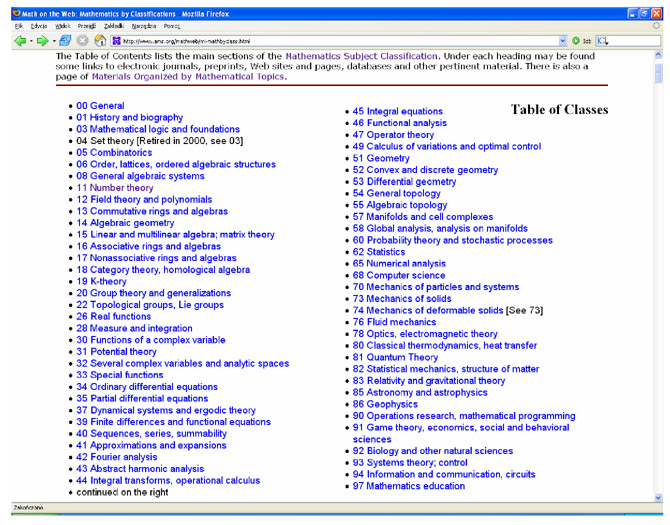Click the green Back arrow button

[x=19, y=40]
